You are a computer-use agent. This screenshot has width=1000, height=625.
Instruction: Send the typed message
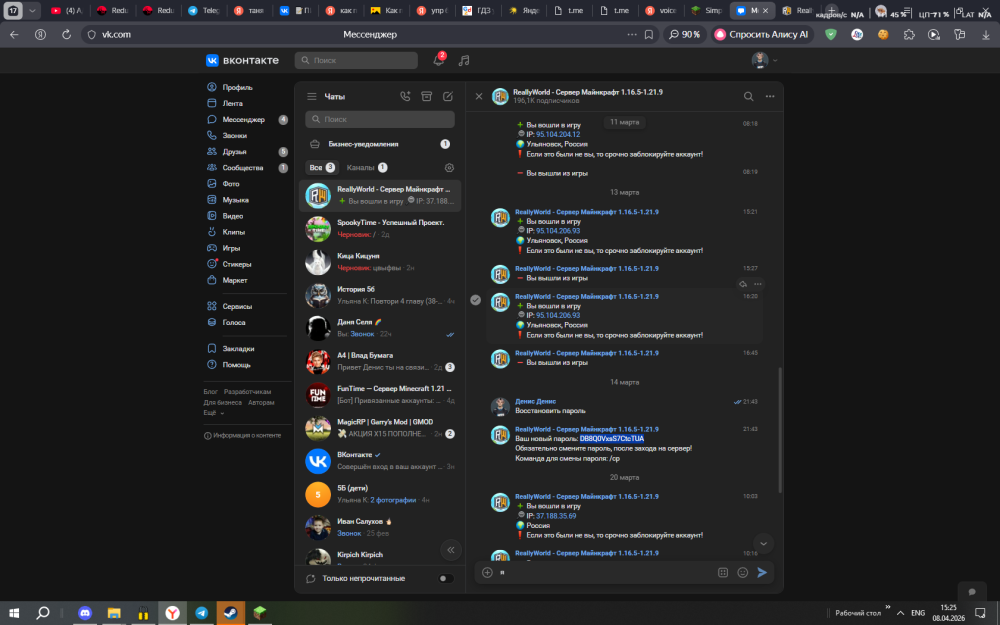point(762,573)
